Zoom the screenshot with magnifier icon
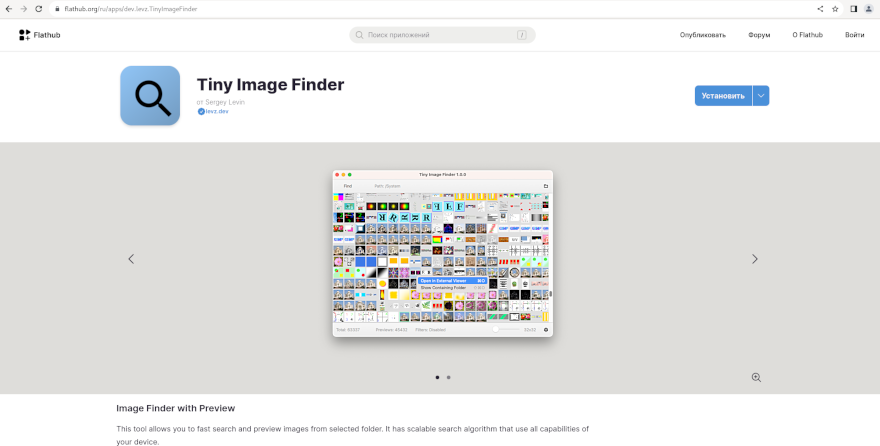Image resolution: width=880 pixels, height=446 pixels. (x=756, y=377)
